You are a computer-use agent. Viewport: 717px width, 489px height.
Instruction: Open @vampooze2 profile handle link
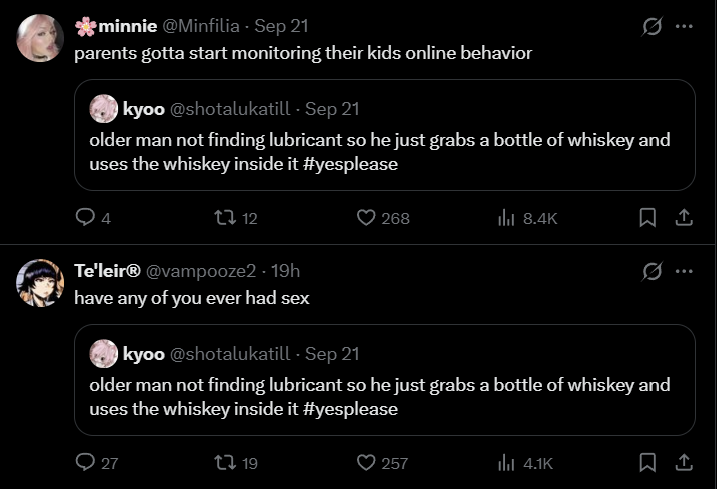point(201,271)
